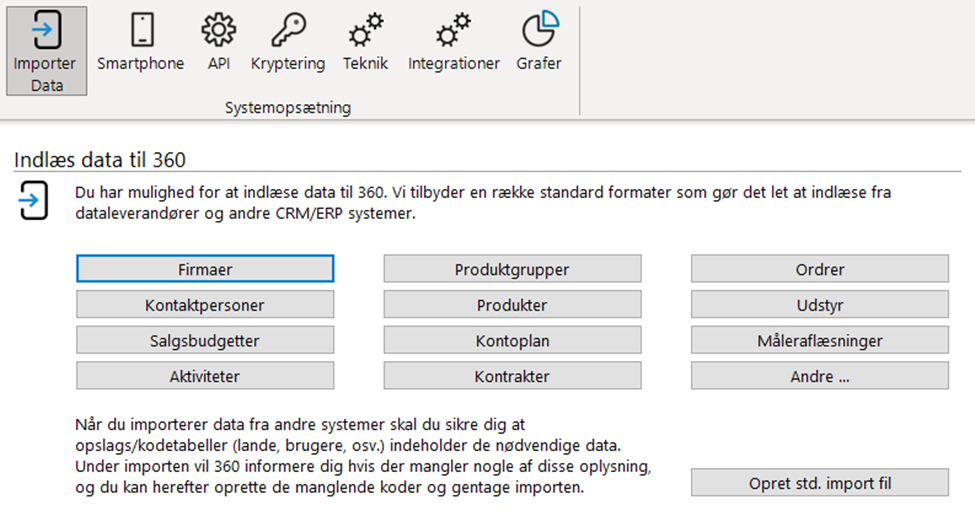Select the Smartphone setup icon

[x=142, y=29]
